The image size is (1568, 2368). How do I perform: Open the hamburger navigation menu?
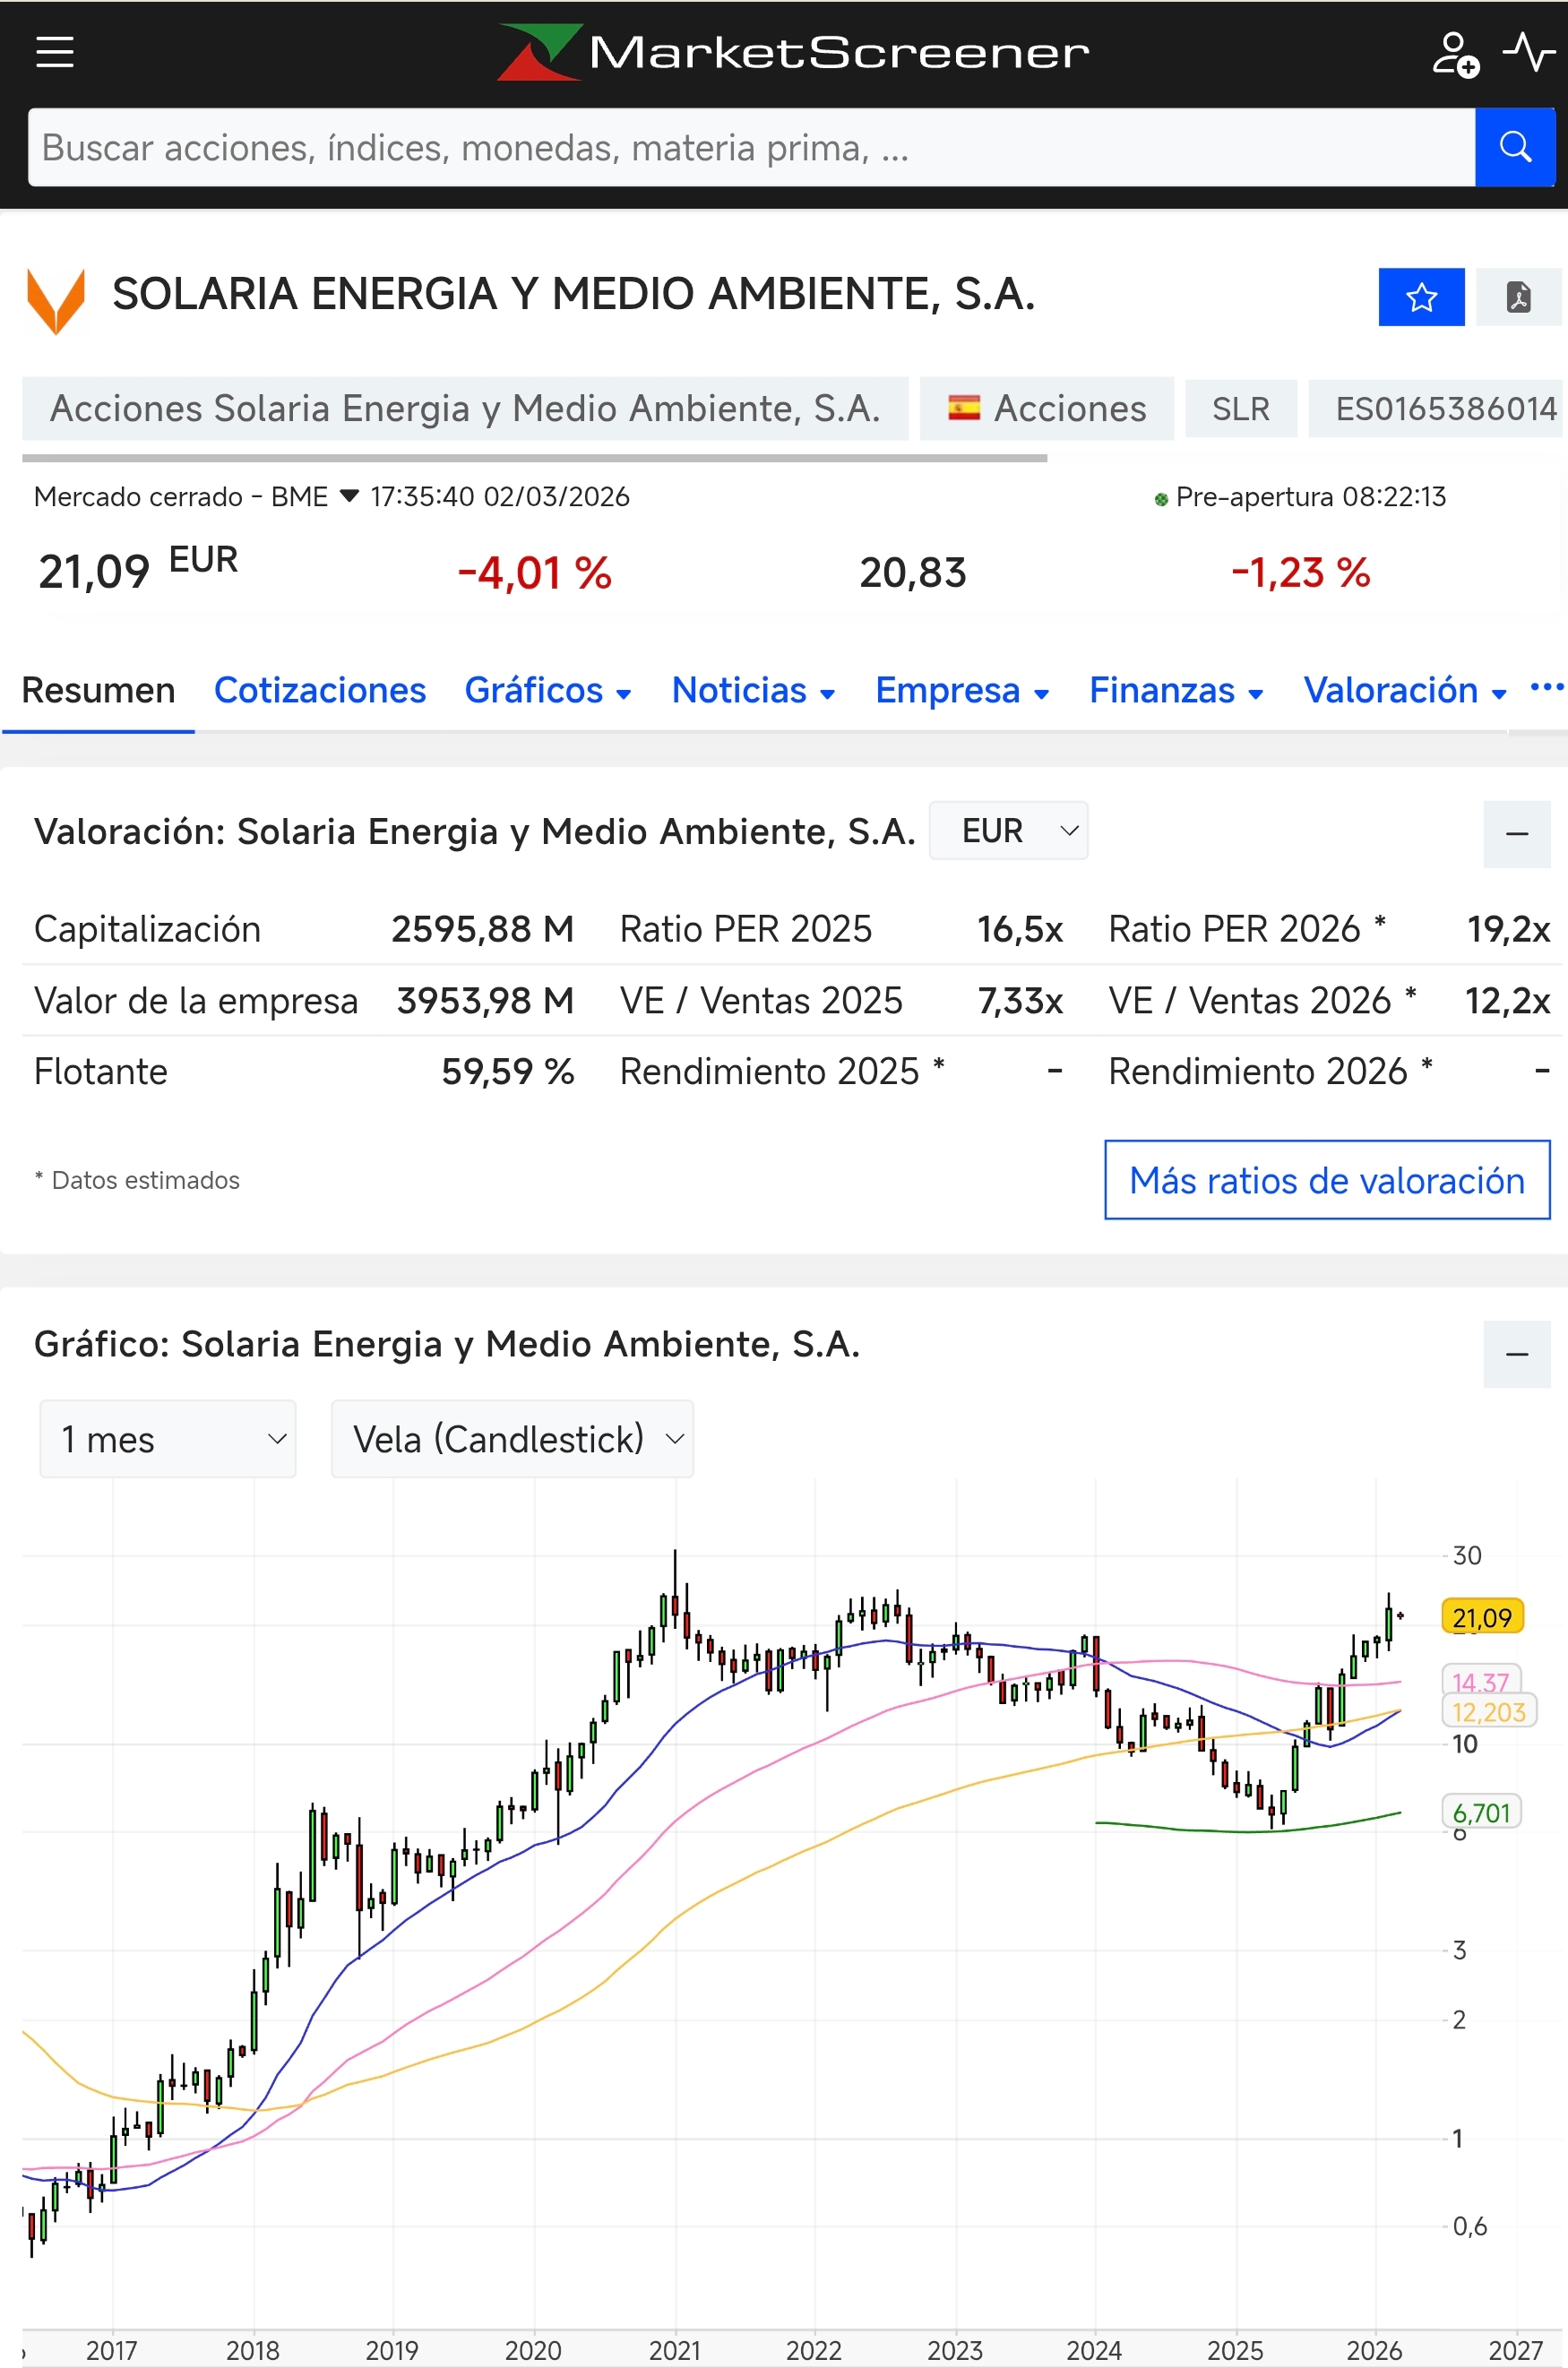[x=55, y=52]
